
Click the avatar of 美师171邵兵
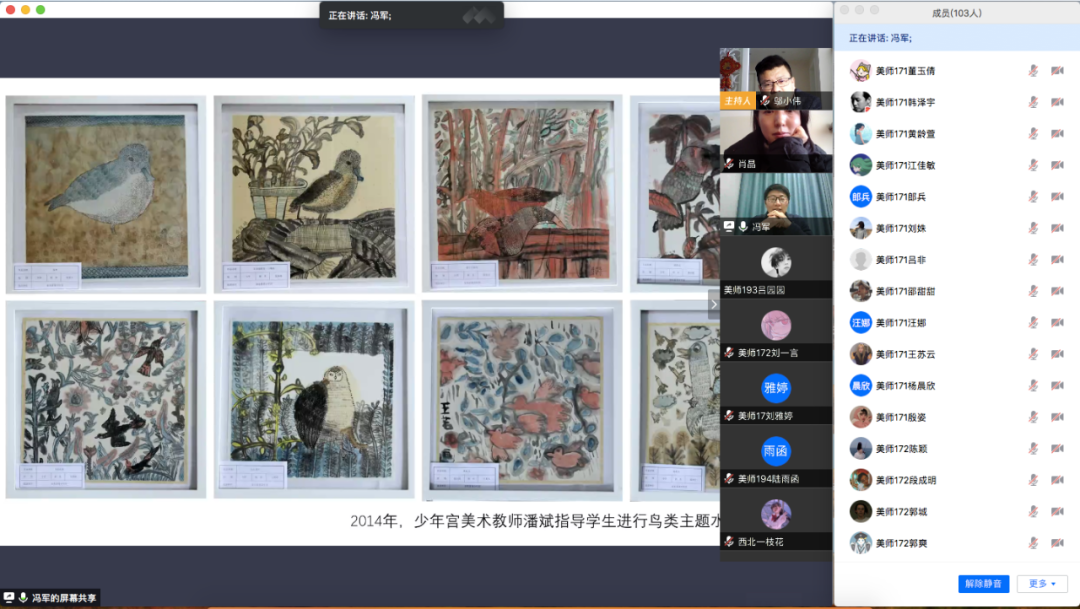click(860, 197)
